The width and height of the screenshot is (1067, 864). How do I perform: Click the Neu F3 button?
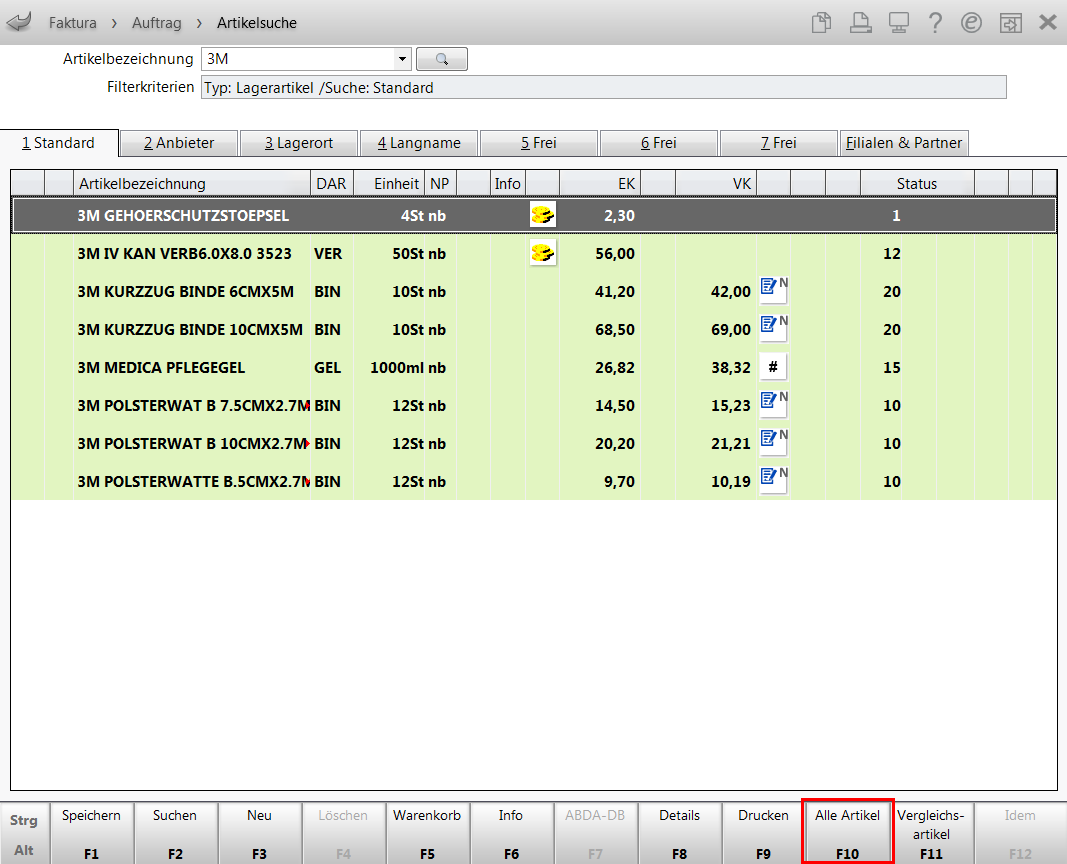[x=259, y=834]
